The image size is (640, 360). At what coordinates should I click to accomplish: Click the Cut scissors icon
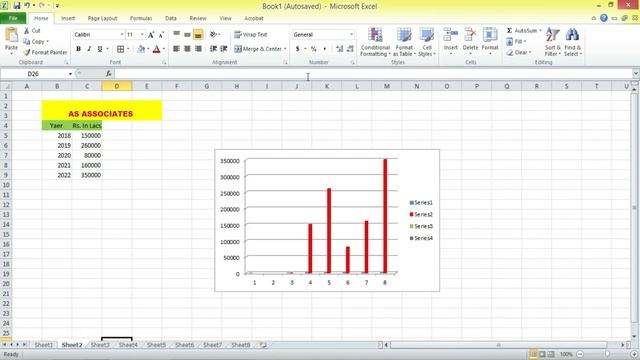pyautogui.click(x=27, y=31)
